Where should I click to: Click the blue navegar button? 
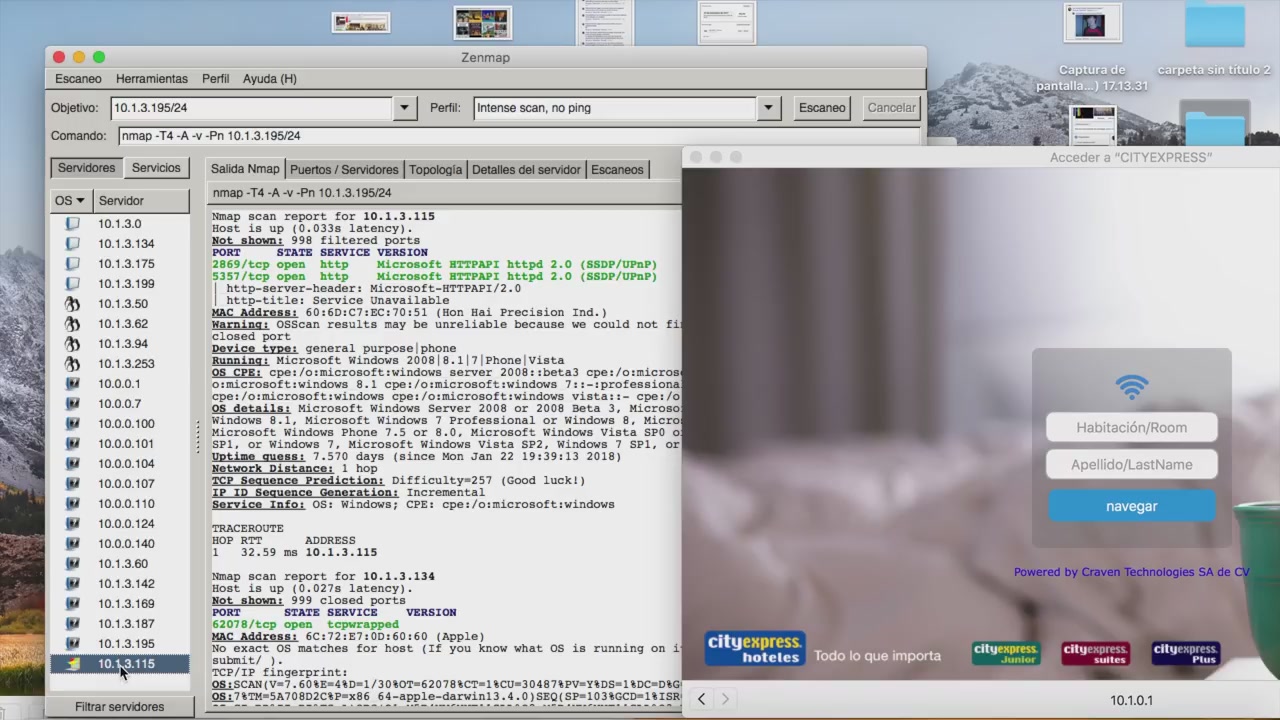tap(1131, 507)
